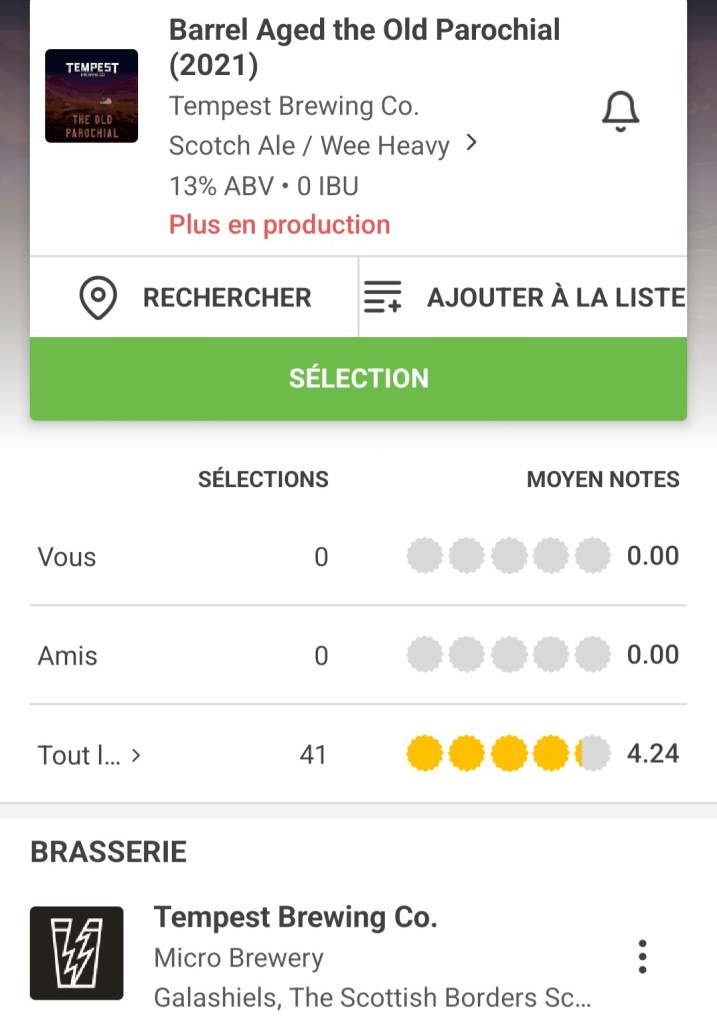
Task: Tap the grey rating caps in Amis row
Action: tap(508, 655)
